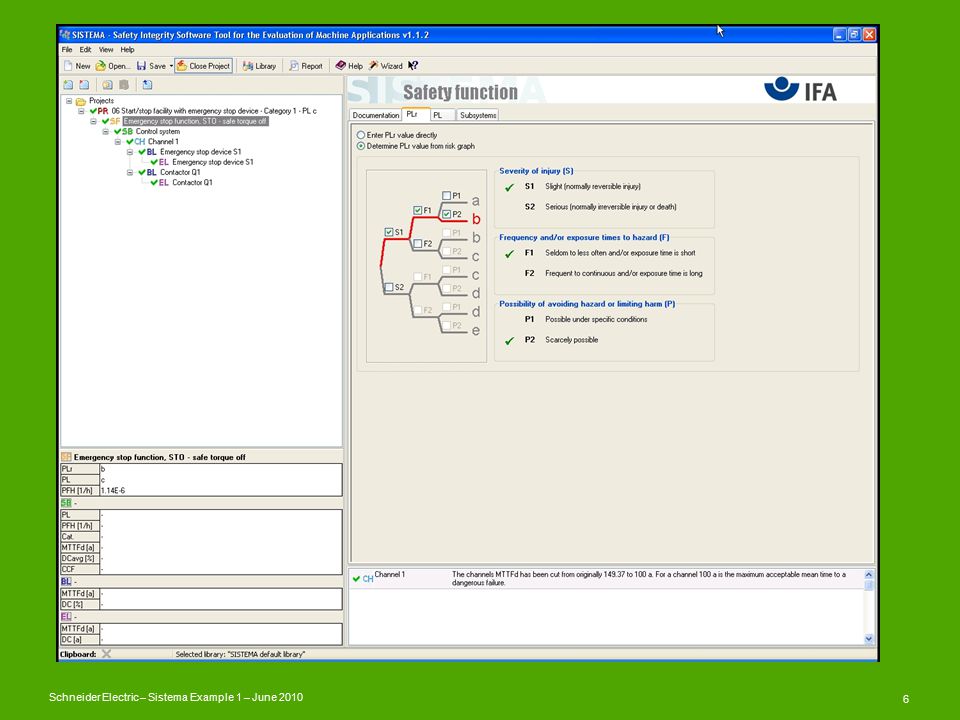This screenshot has width=960, height=720.
Task: Select the Projects folder icon in the tree
Action: point(80,101)
